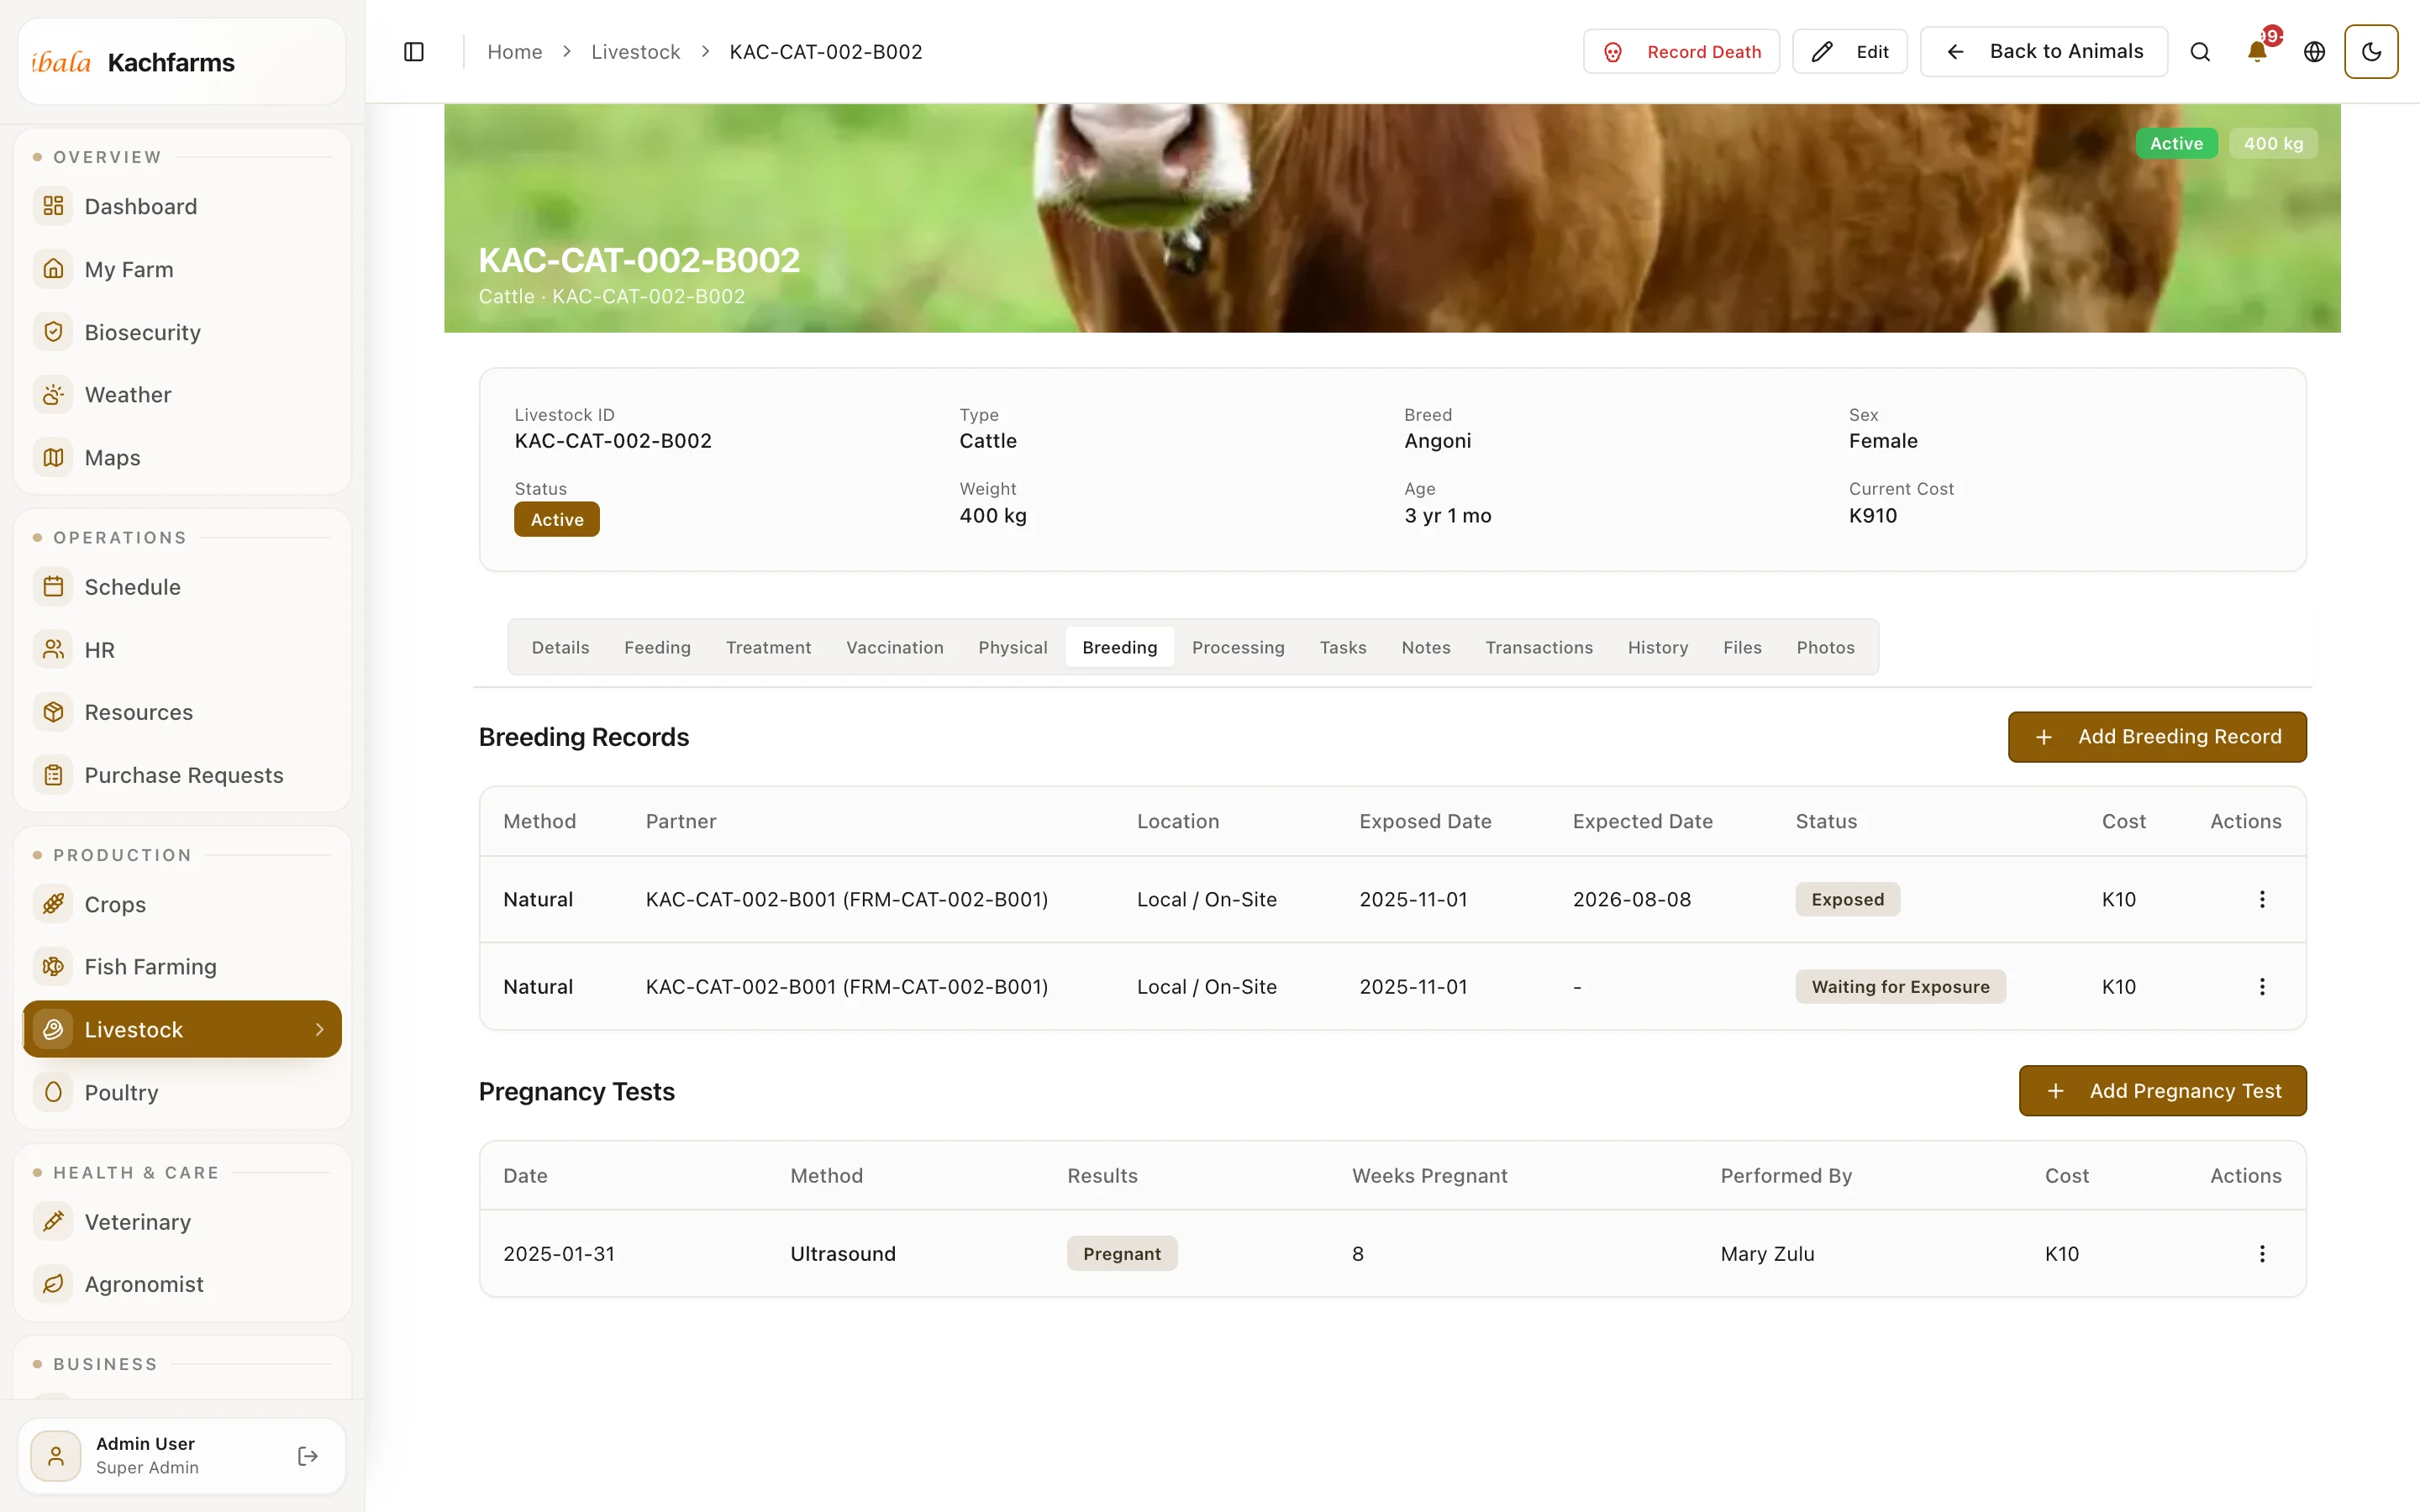Open Poultry section
This screenshot has height=1512, width=2420.
point(182,1092)
